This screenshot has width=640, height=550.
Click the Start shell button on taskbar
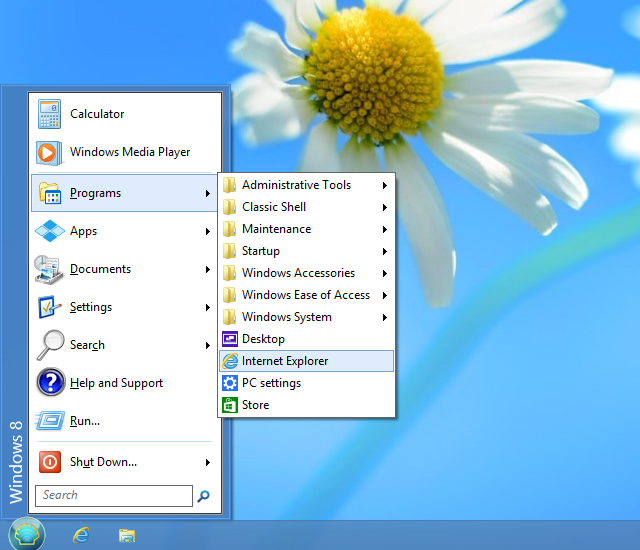27,533
